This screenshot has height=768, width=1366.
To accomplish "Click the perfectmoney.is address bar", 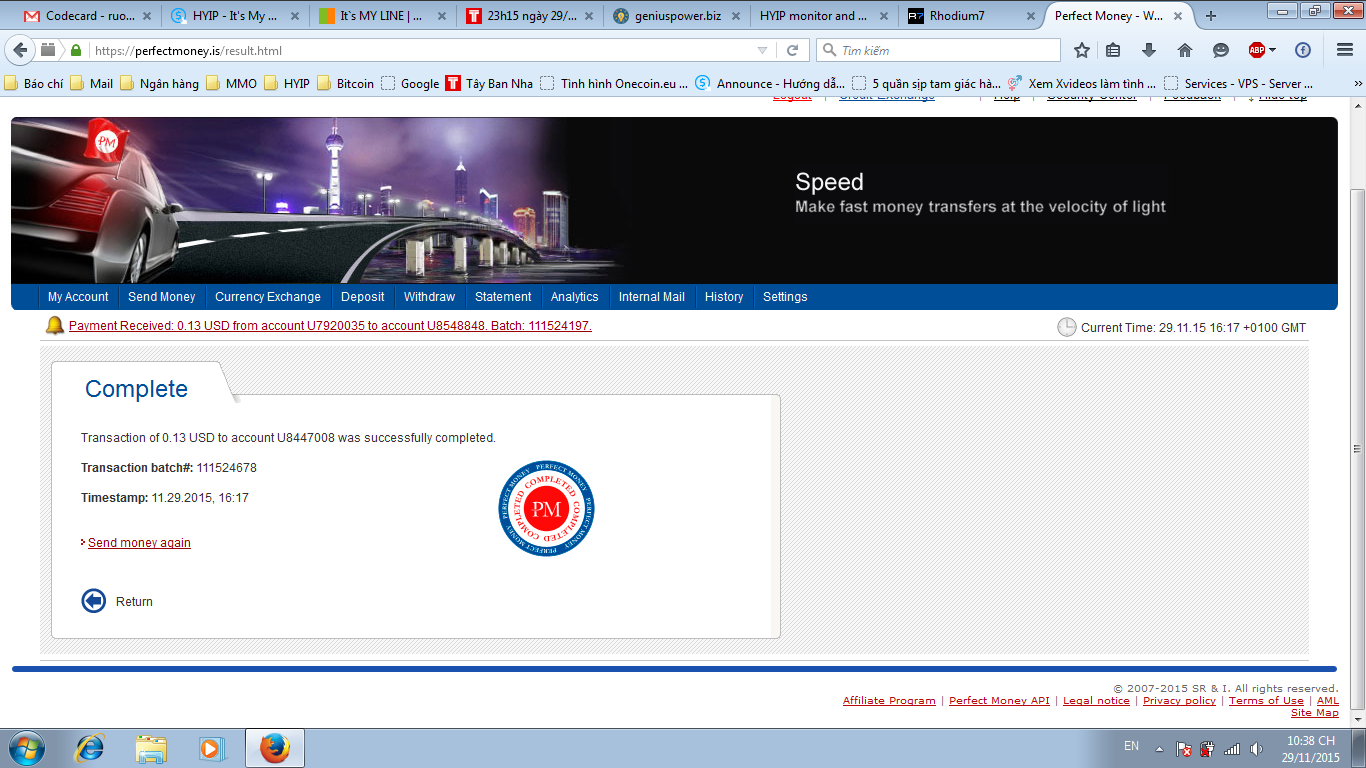I will coord(420,50).
